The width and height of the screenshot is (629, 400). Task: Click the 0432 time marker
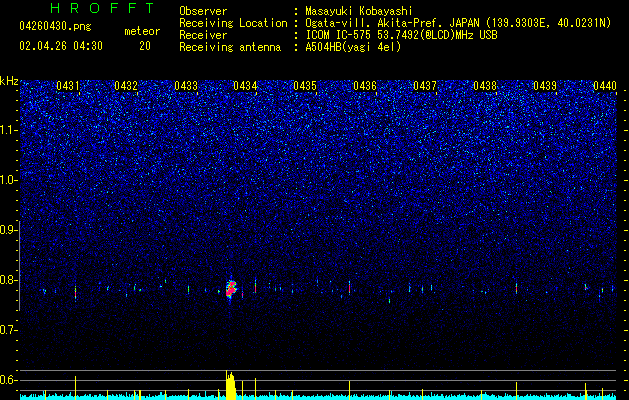pos(126,86)
